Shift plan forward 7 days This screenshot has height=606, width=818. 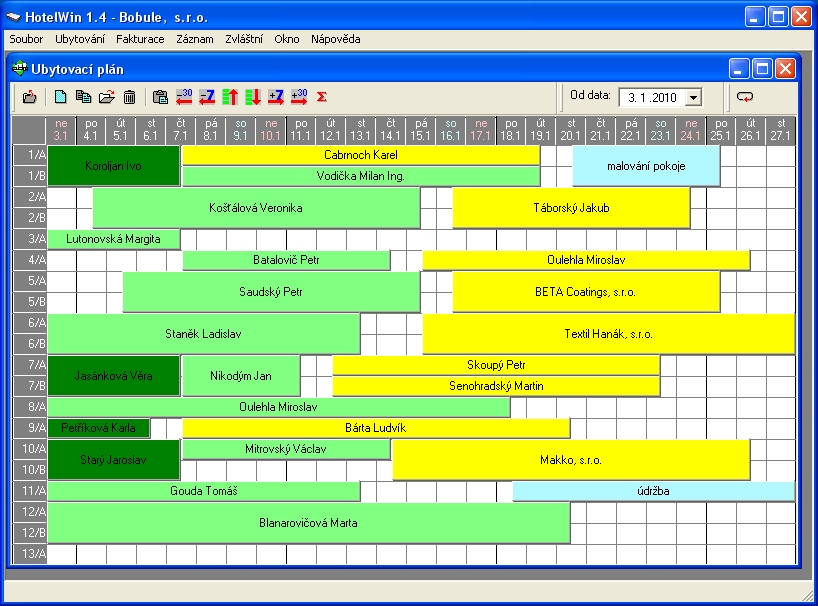[276, 97]
